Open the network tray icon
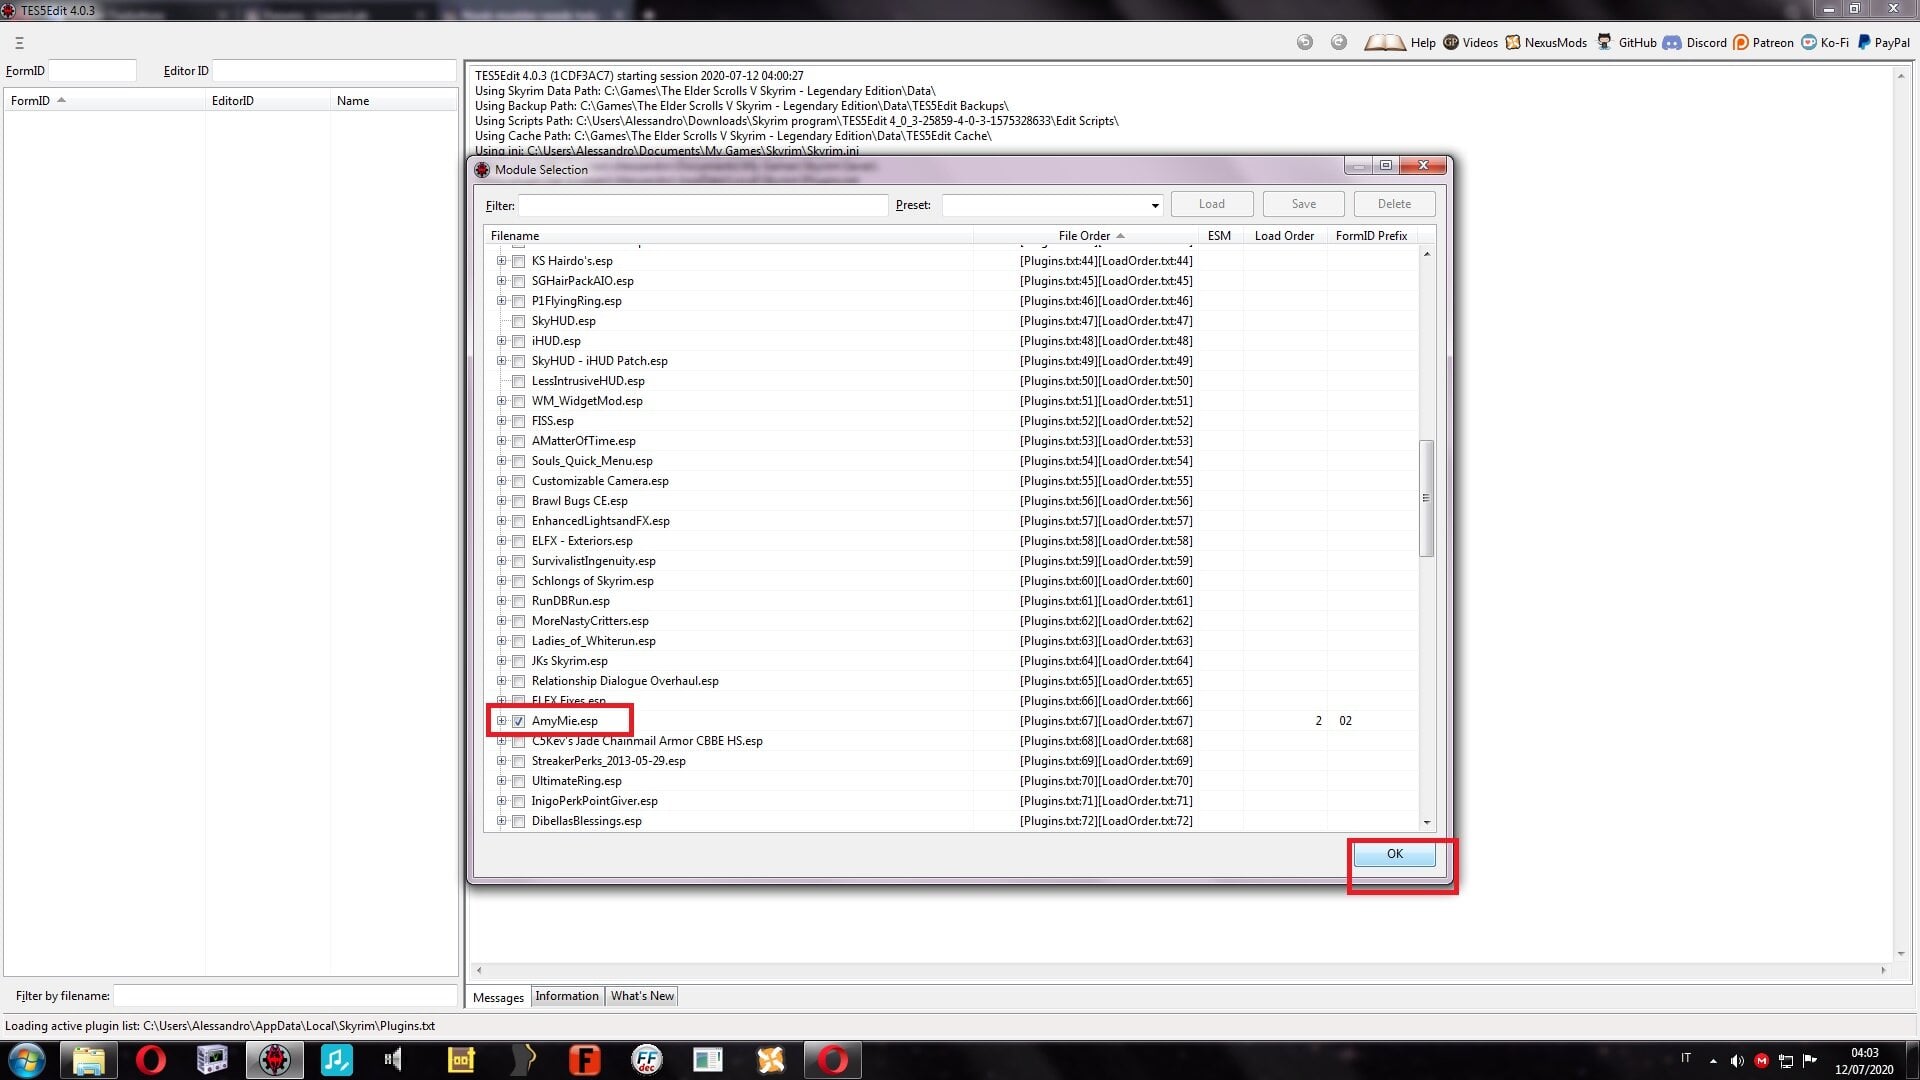Viewport: 1920px width, 1080px height. (1785, 1061)
